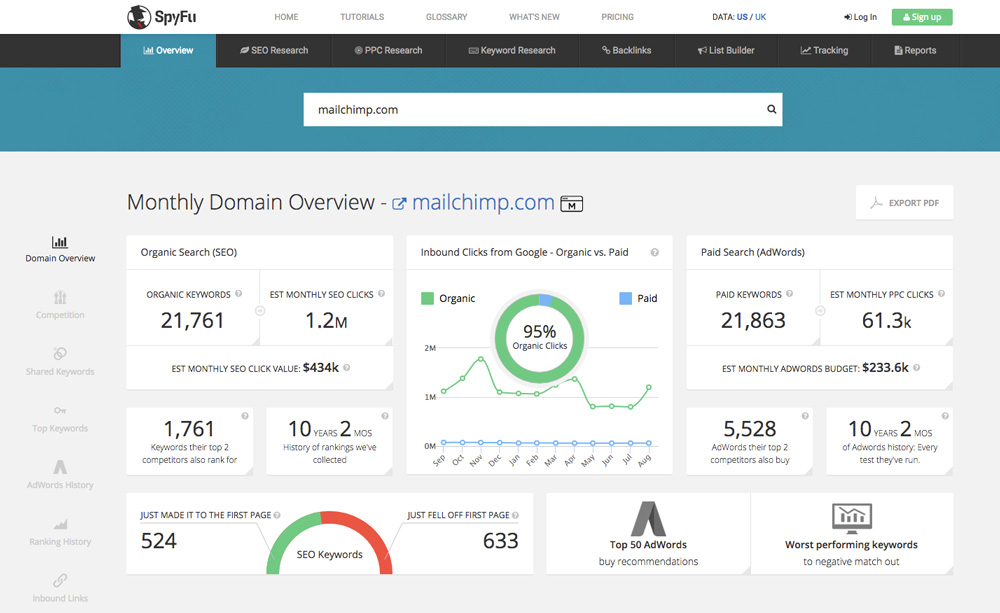Open Top 50 AdWords buy recommendations
Screen dimensions: 1000x613
(648, 533)
